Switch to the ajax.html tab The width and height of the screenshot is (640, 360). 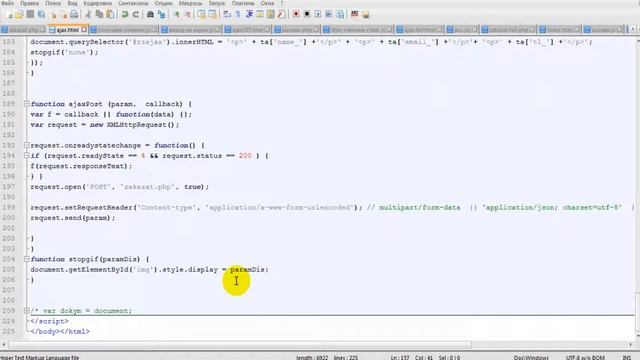pyautogui.click(x=67, y=30)
